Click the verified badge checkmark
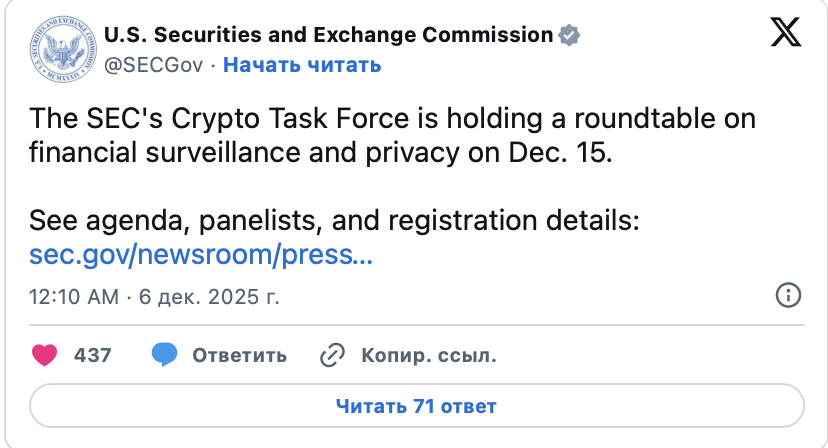 (x=570, y=36)
